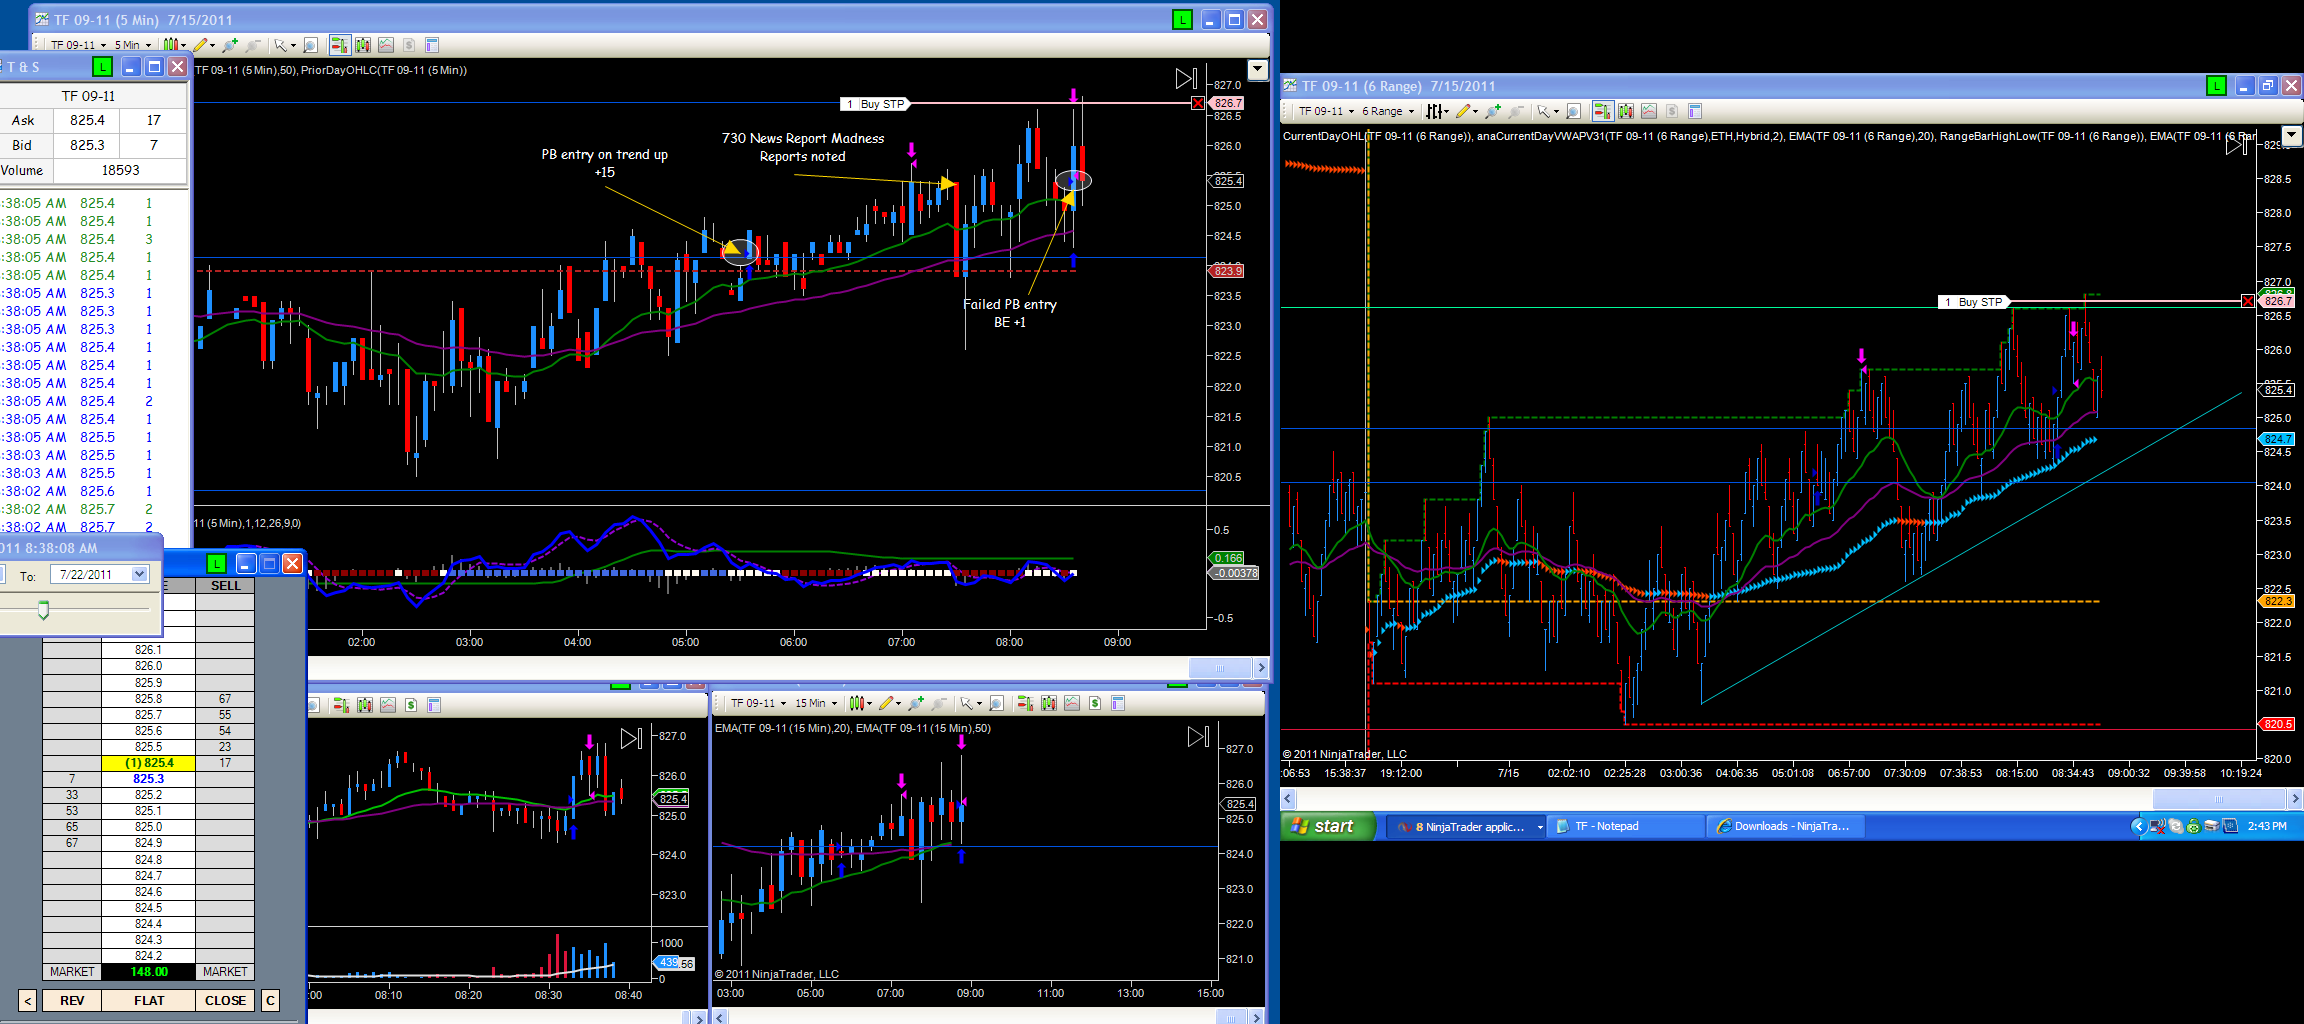
Task: Click the green link button on 6 Range chart title bar
Action: [2216, 86]
